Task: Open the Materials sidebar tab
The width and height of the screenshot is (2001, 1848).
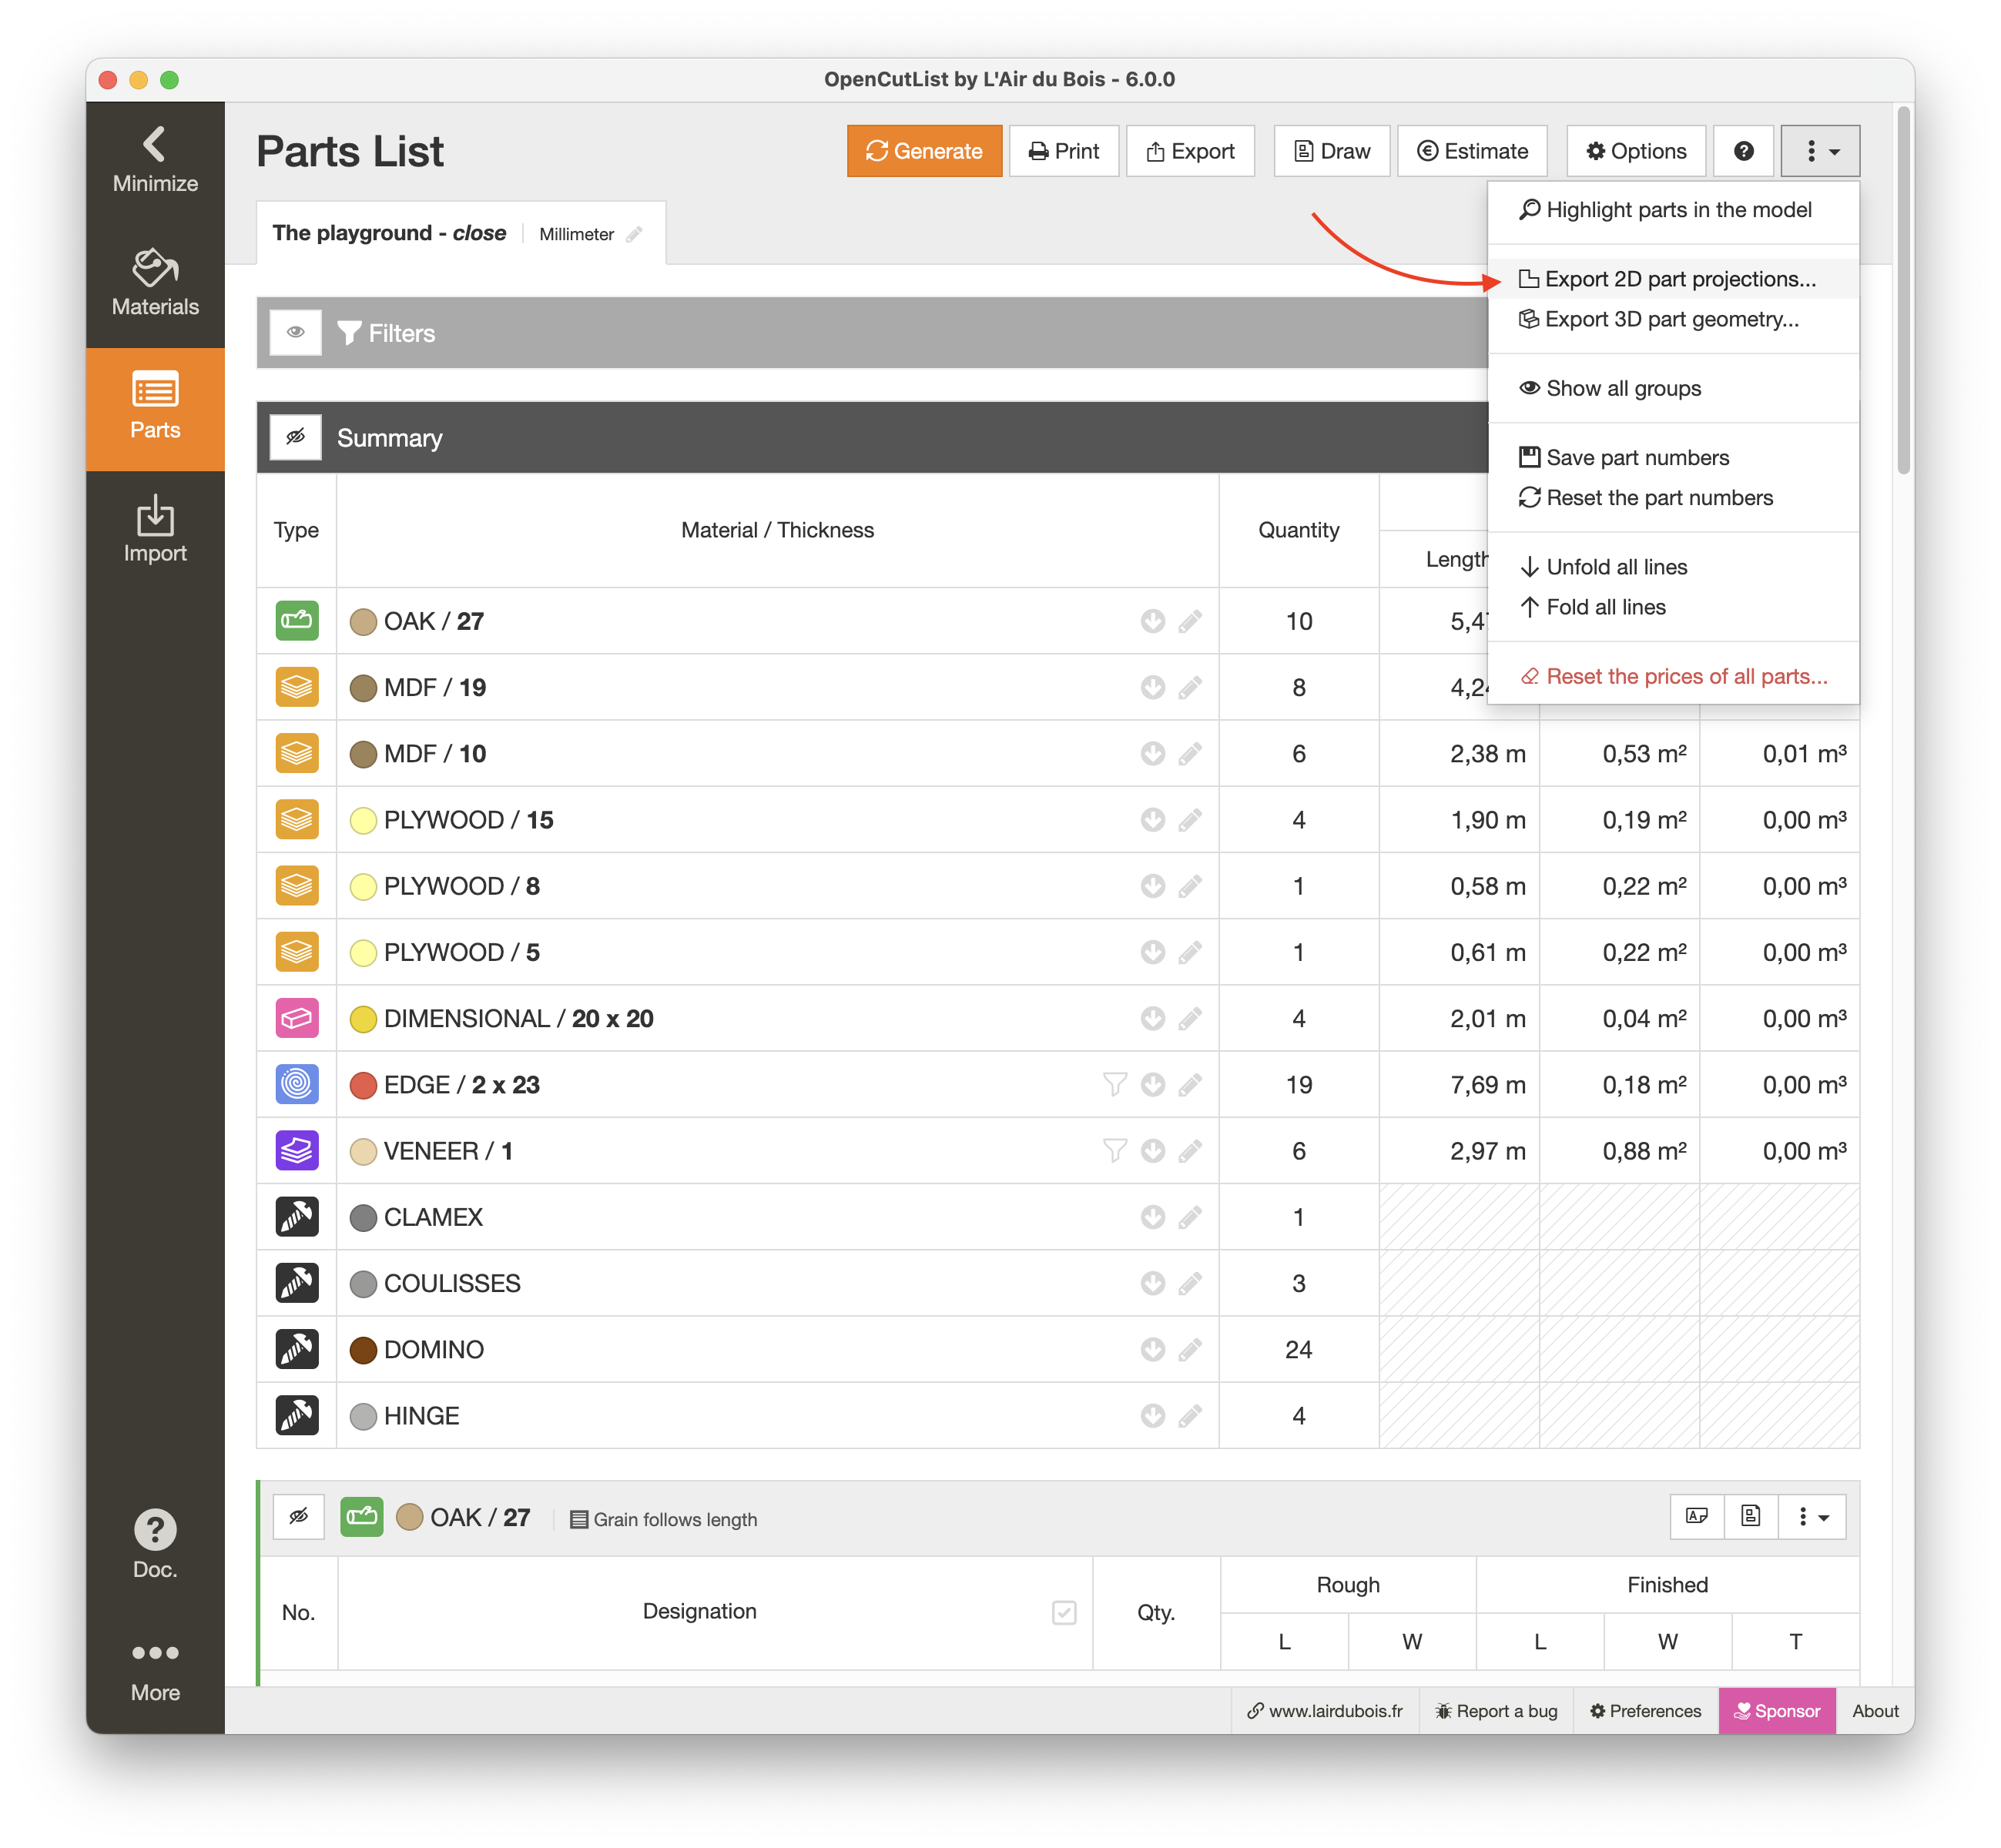Action: pos(155,284)
